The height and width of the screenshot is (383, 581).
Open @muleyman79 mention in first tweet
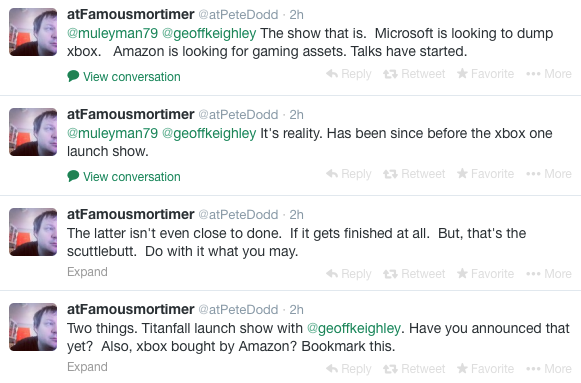click(x=112, y=33)
